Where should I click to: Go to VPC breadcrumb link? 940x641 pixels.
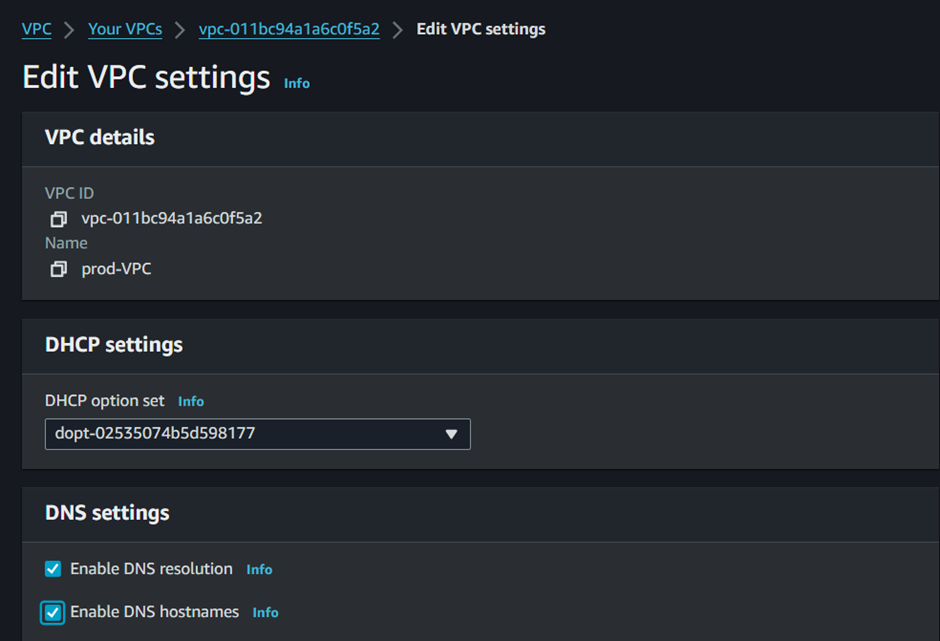(x=37, y=29)
